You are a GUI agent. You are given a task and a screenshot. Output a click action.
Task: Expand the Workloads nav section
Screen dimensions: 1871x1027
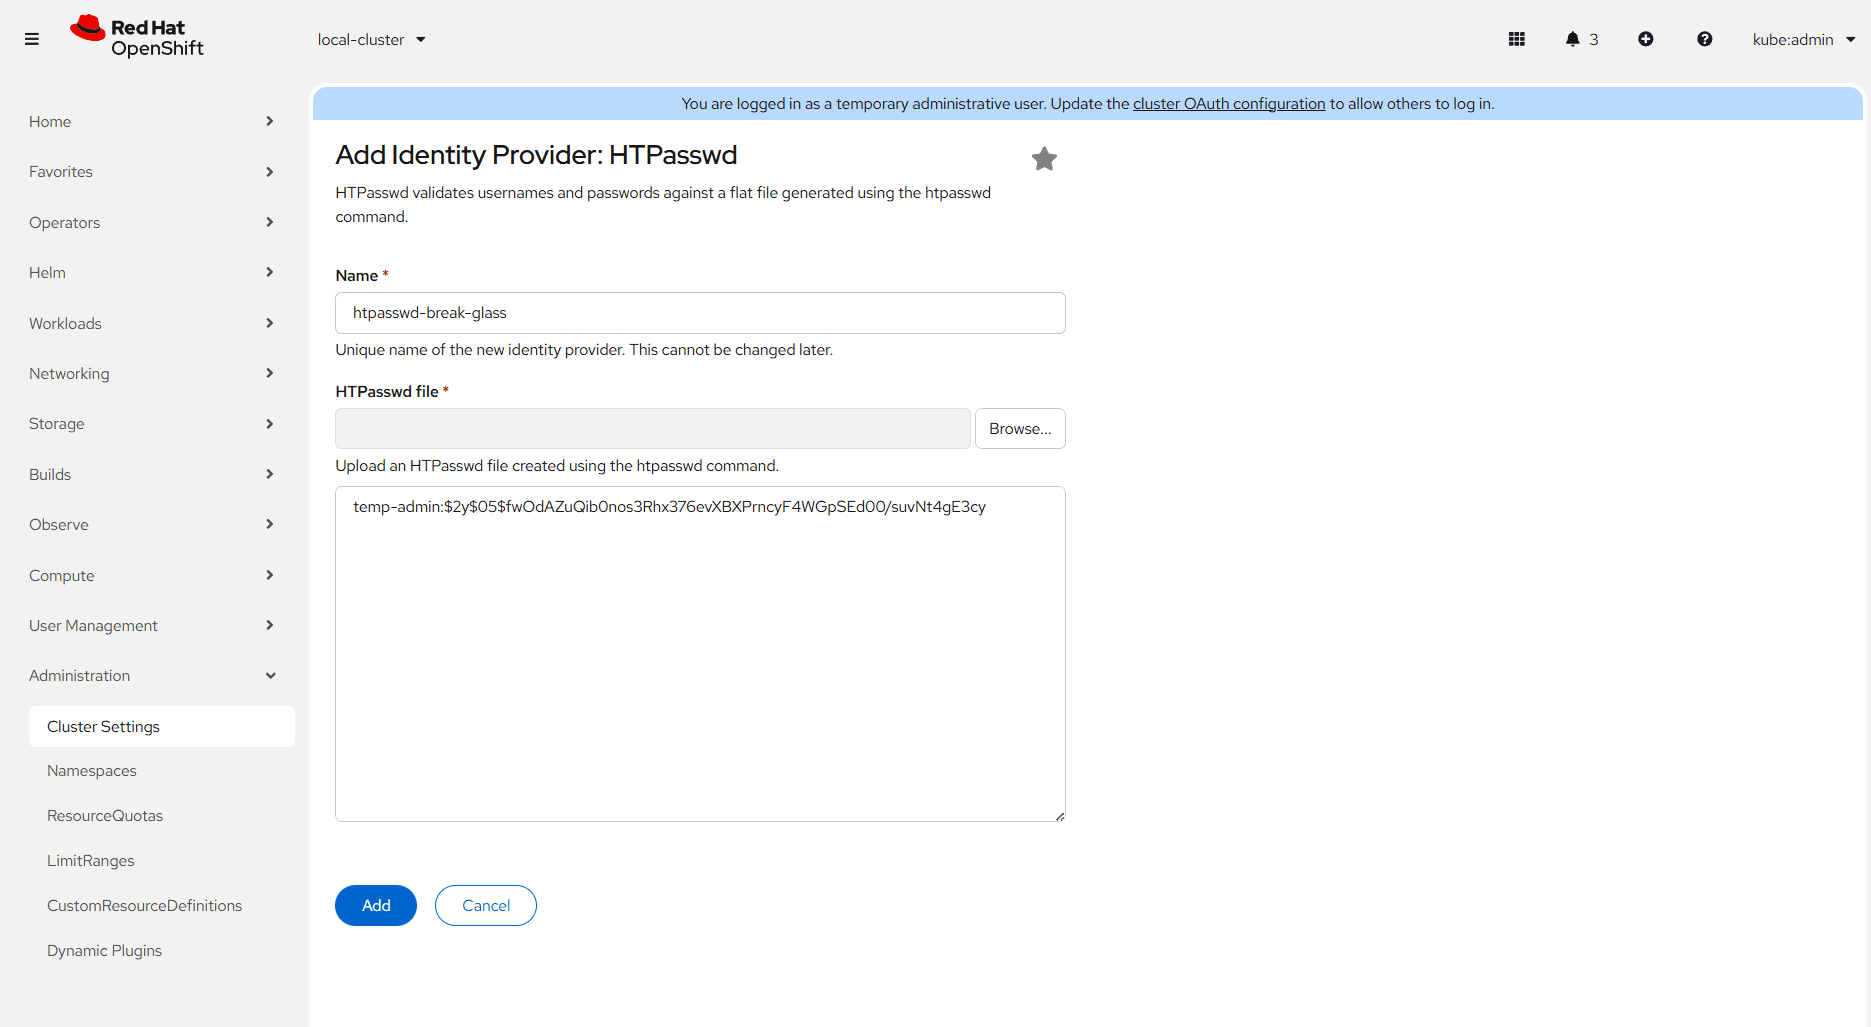tap(152, 324)
